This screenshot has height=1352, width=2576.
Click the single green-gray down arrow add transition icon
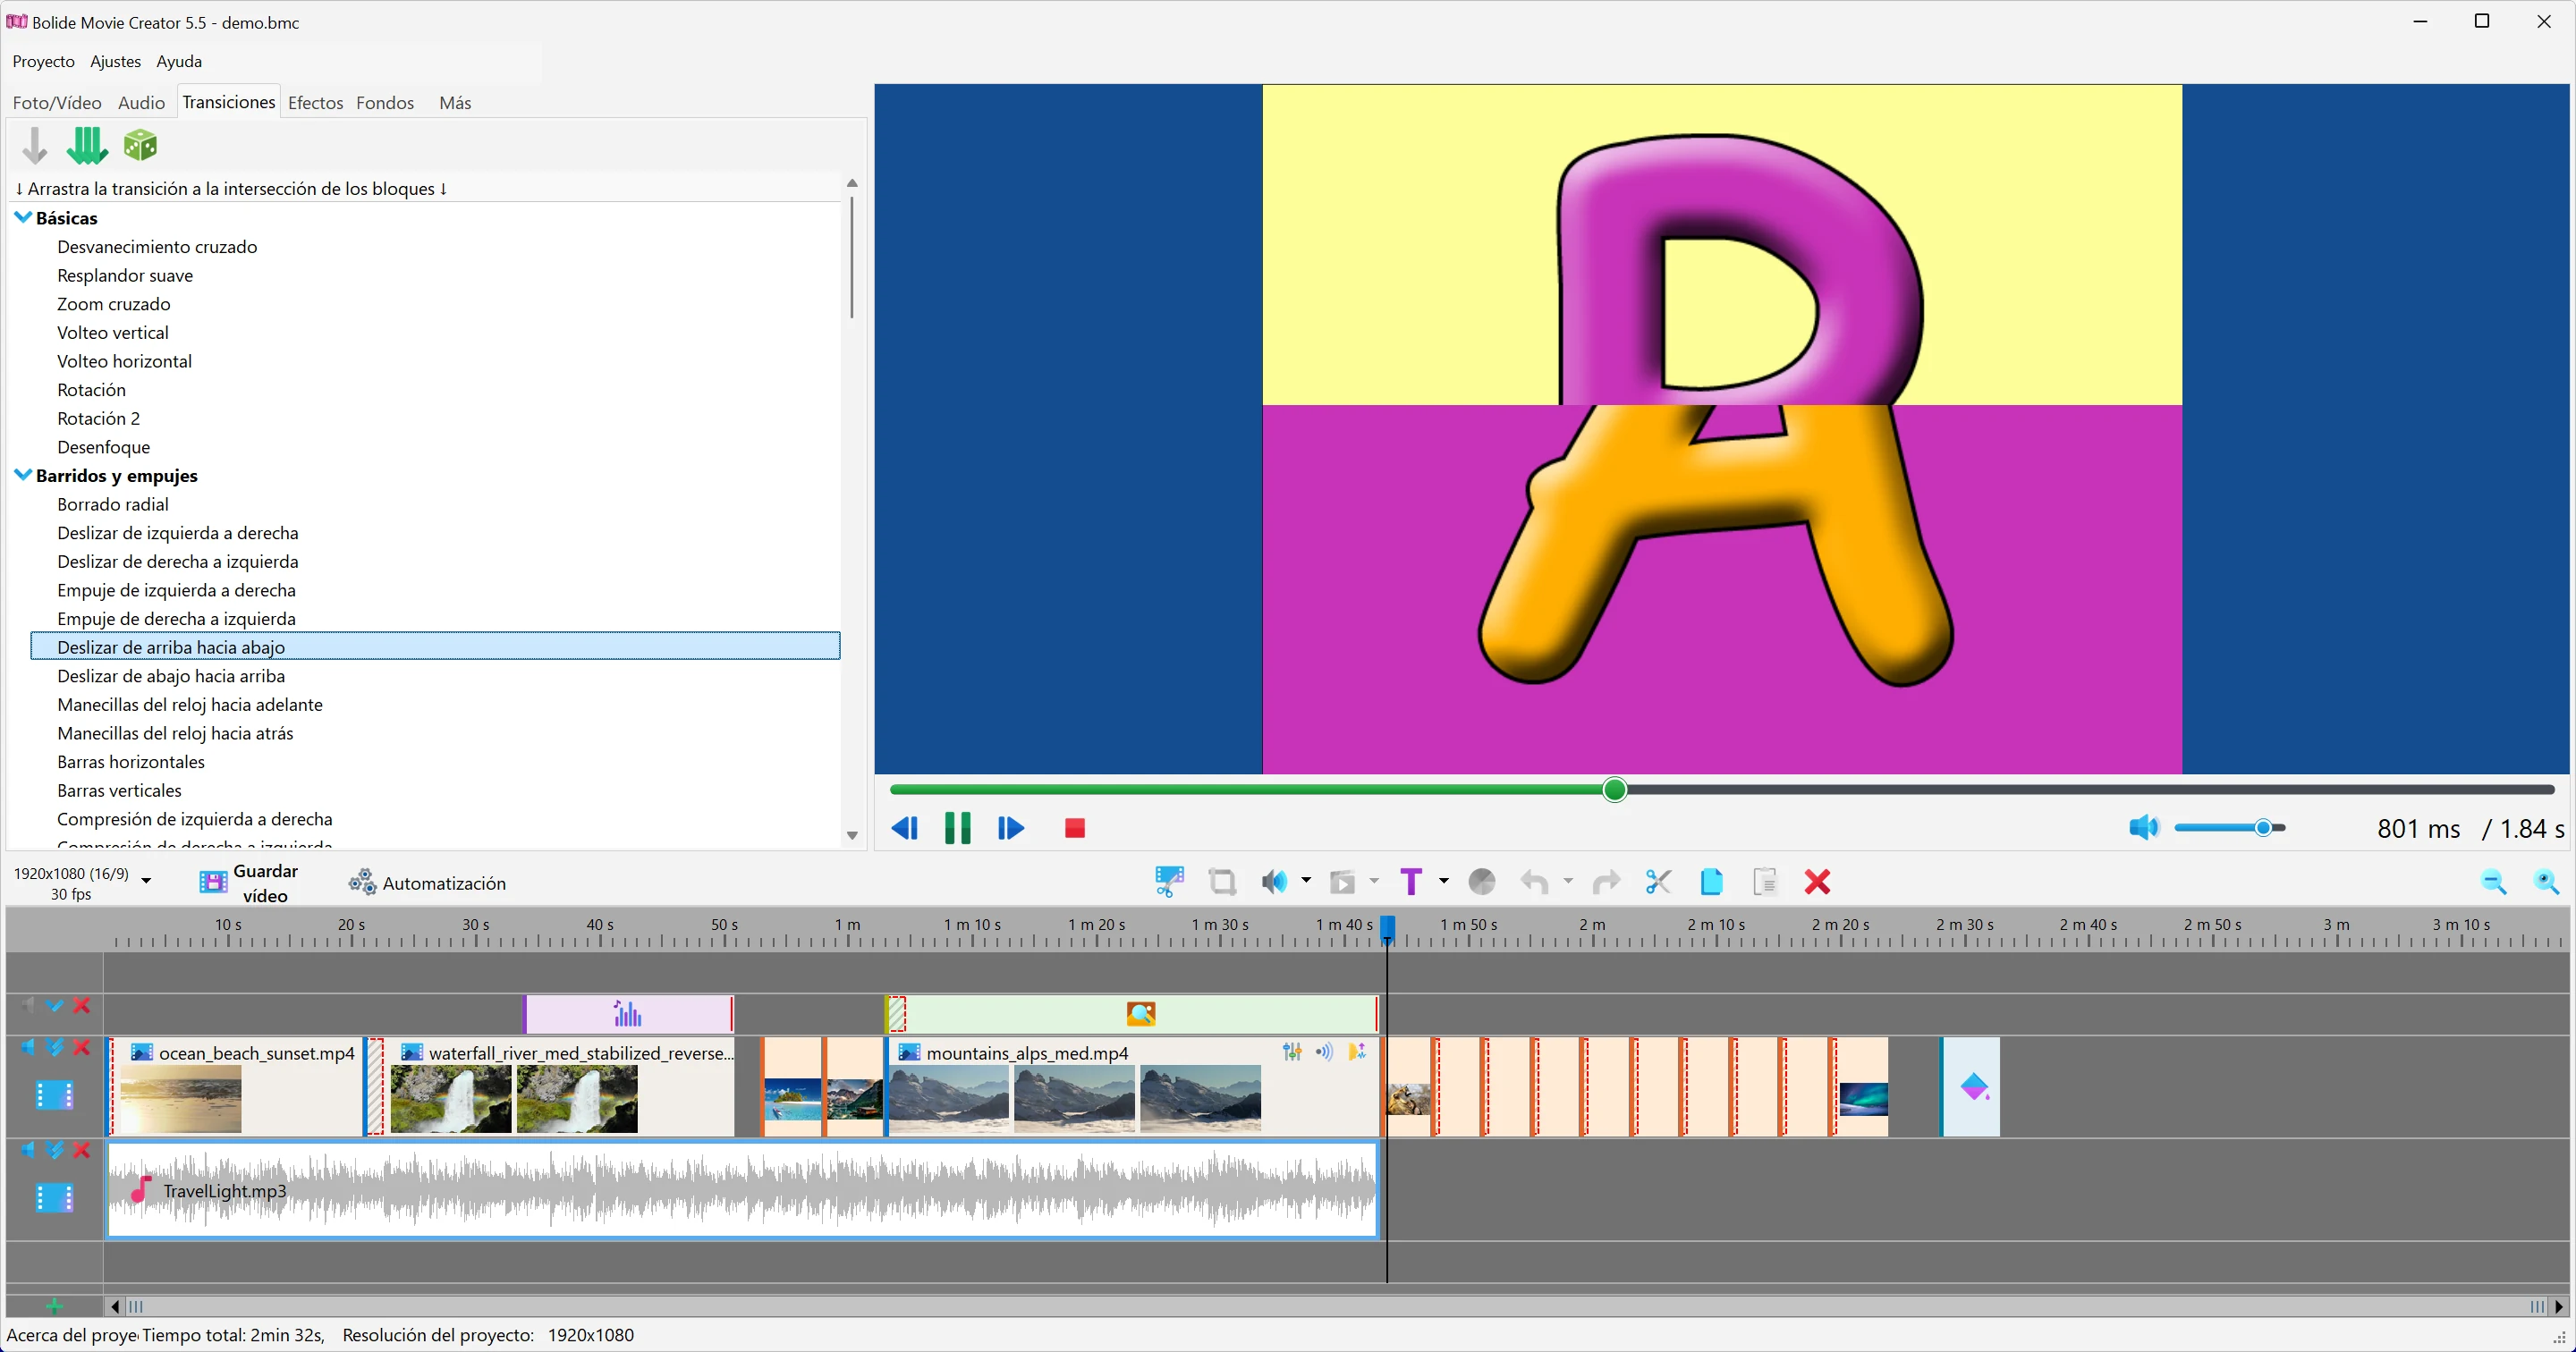[x=35, y=145]
